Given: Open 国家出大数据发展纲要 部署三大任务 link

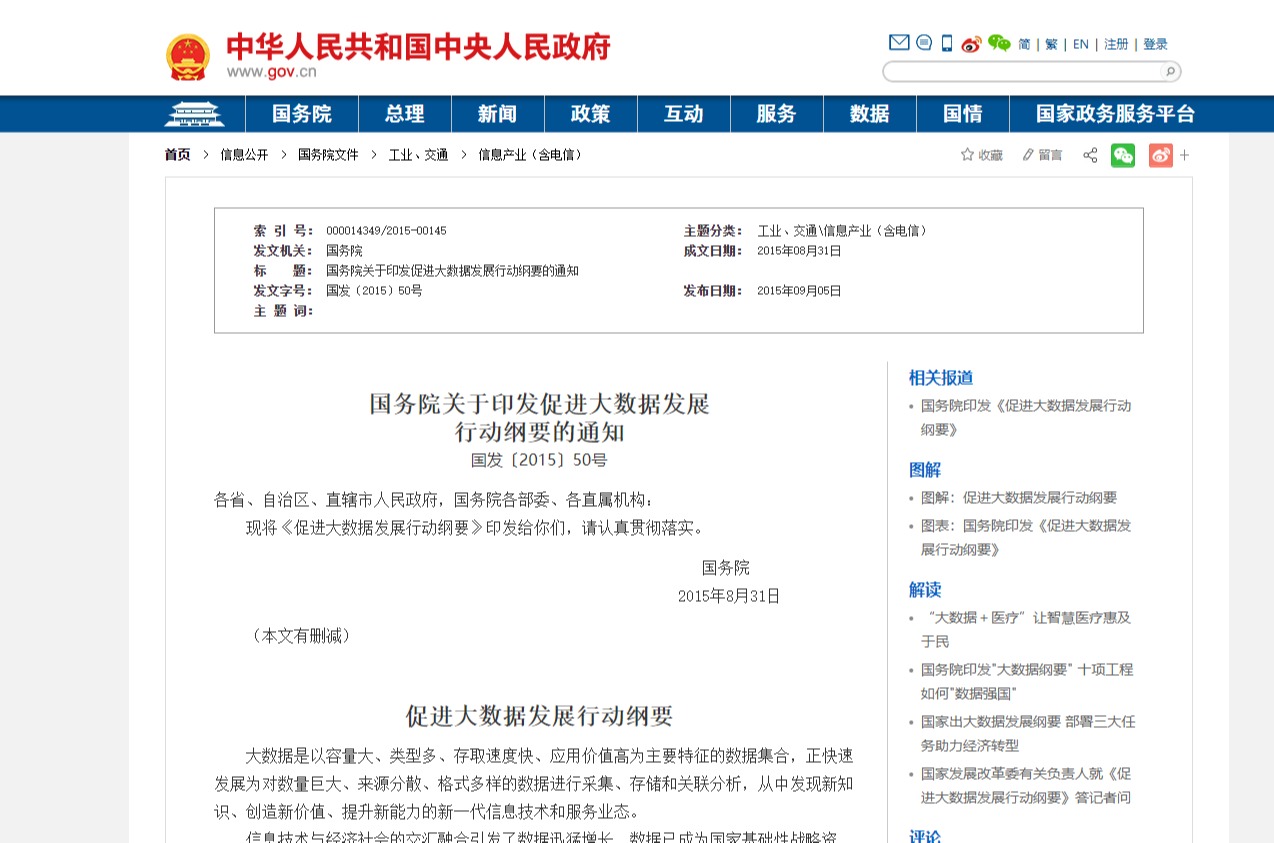Looking at the screenshot, I should tap(1028, 734).
